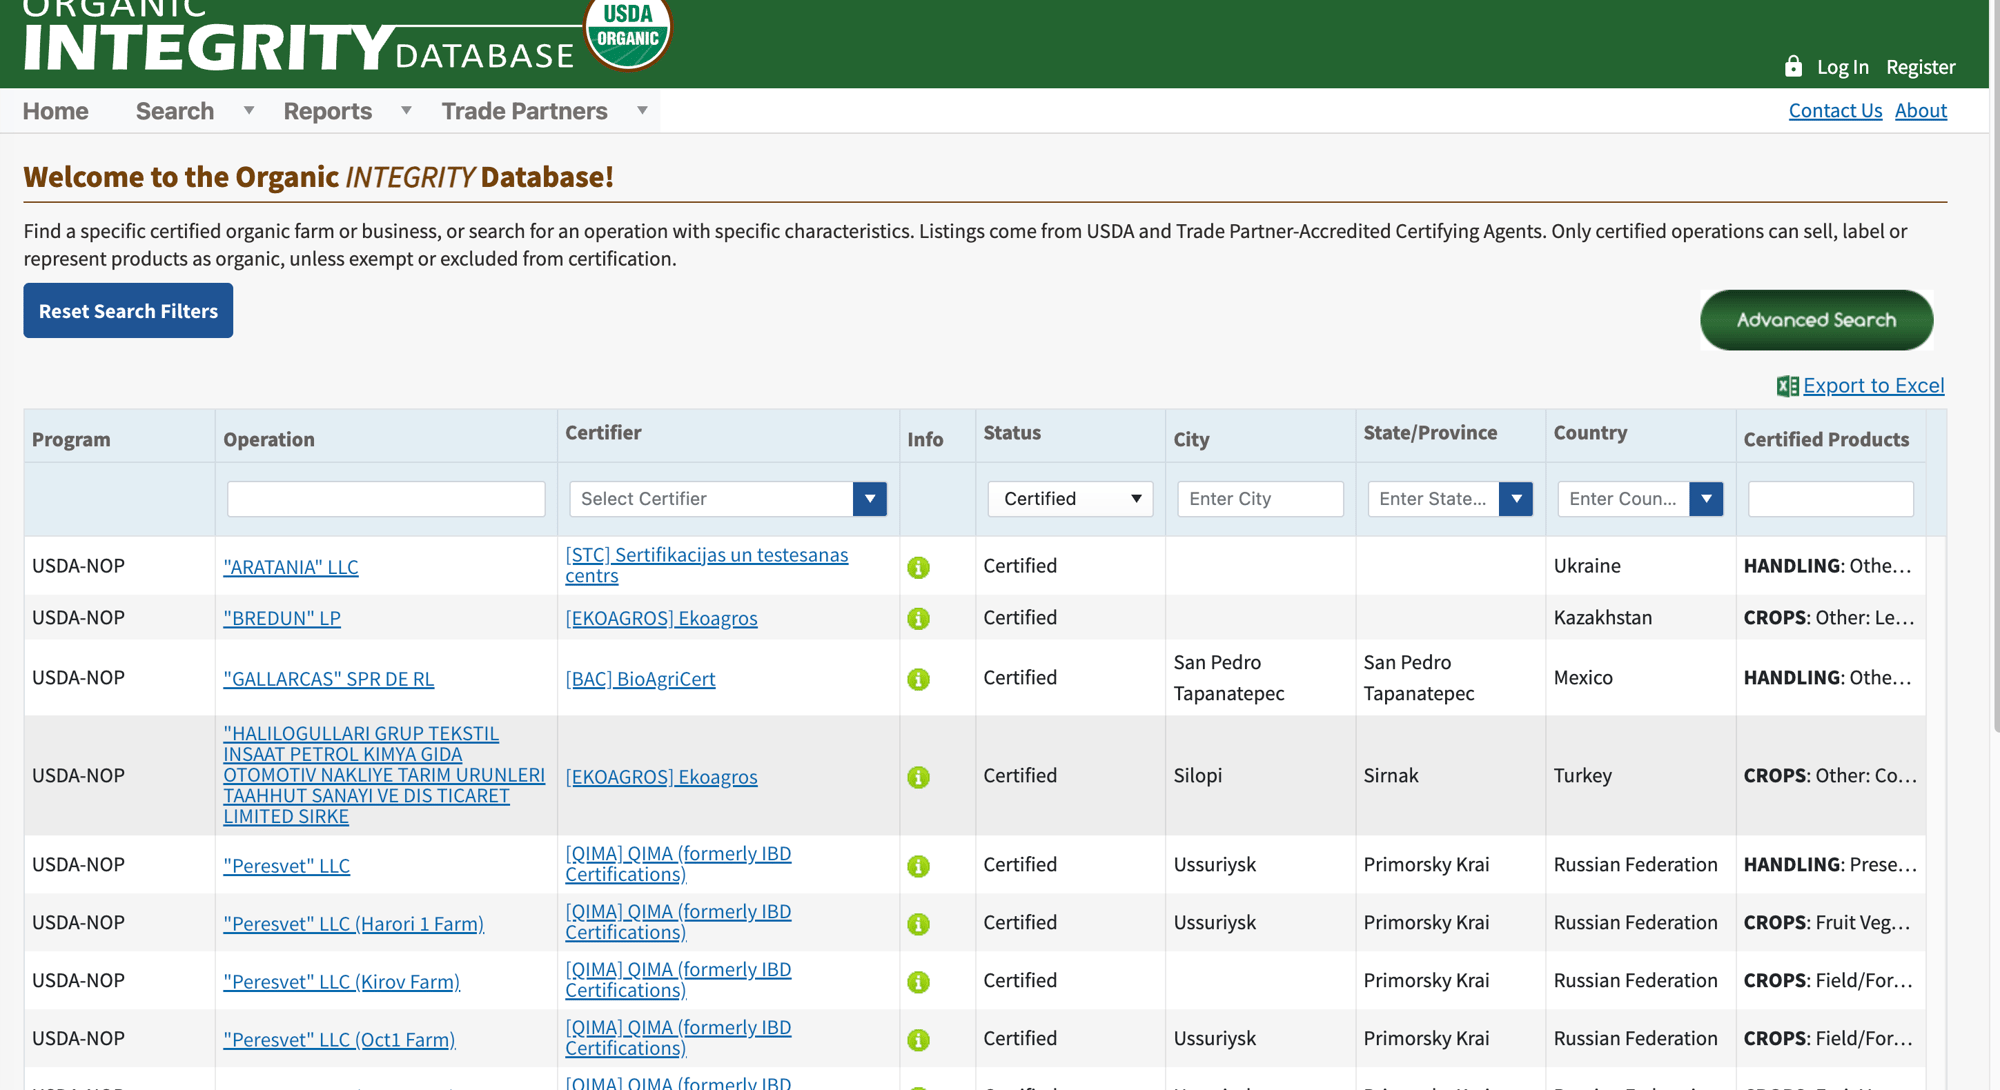Open the EKOAGROS certifier link in HALILOGULLARI row
The image size is (2000, 1090).
(661, 777)
